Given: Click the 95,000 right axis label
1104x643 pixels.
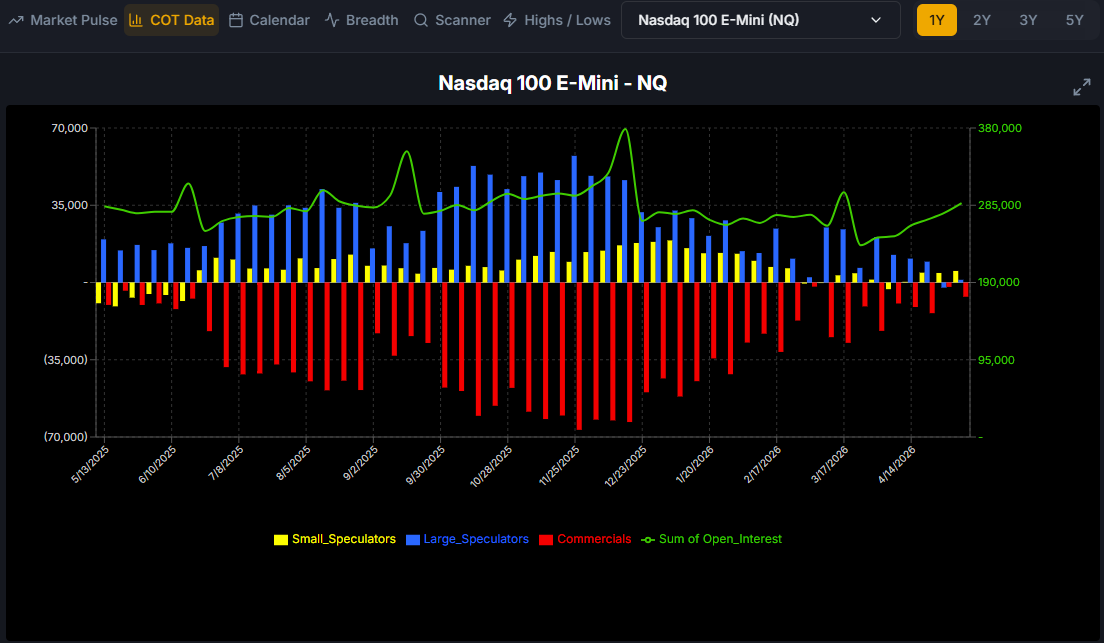Looking at the screenshot, I should click(x=997, y=360).
